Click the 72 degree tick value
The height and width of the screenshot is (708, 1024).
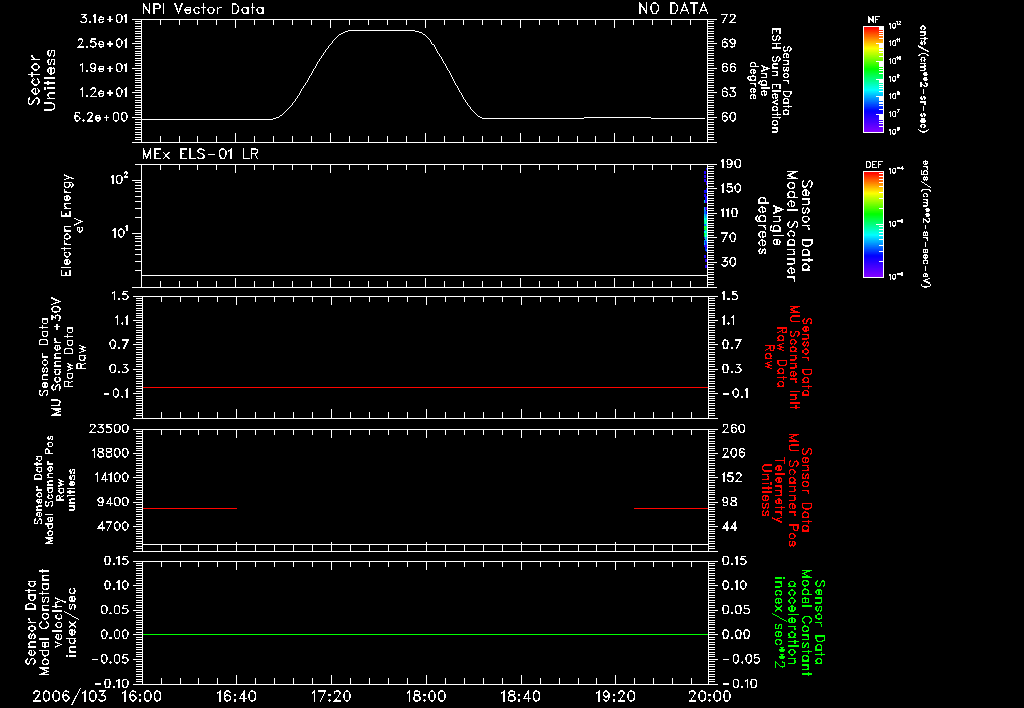[729, 18]
